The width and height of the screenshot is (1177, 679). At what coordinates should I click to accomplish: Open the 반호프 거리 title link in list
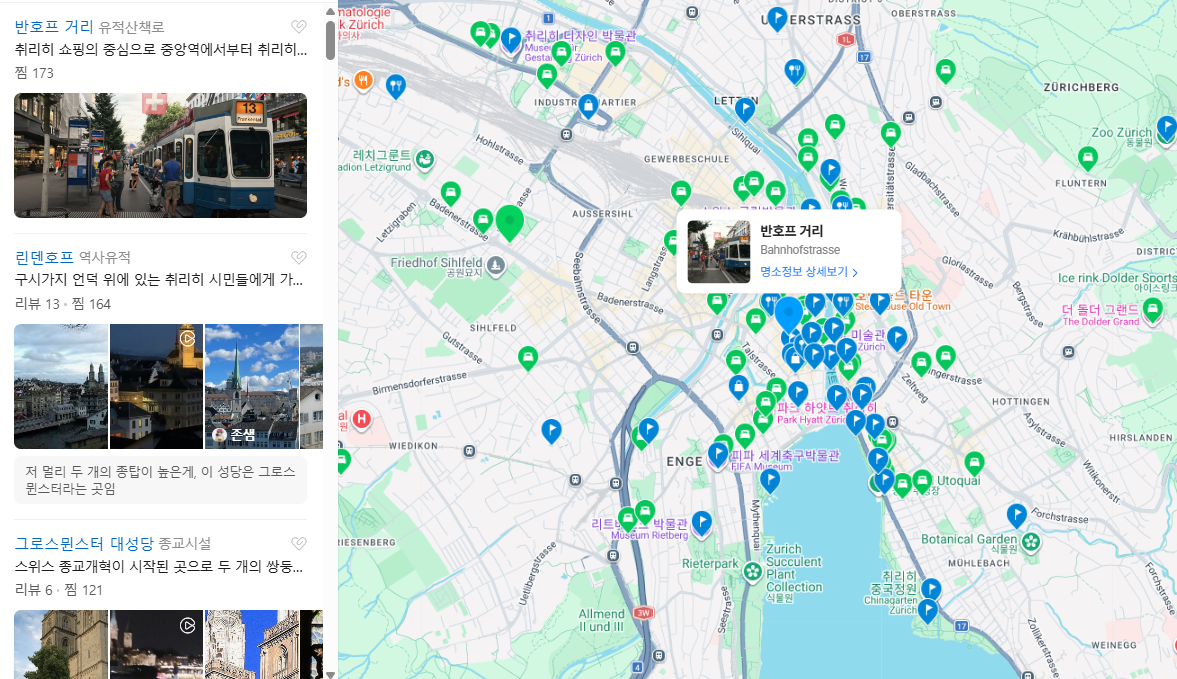(53, 26)
